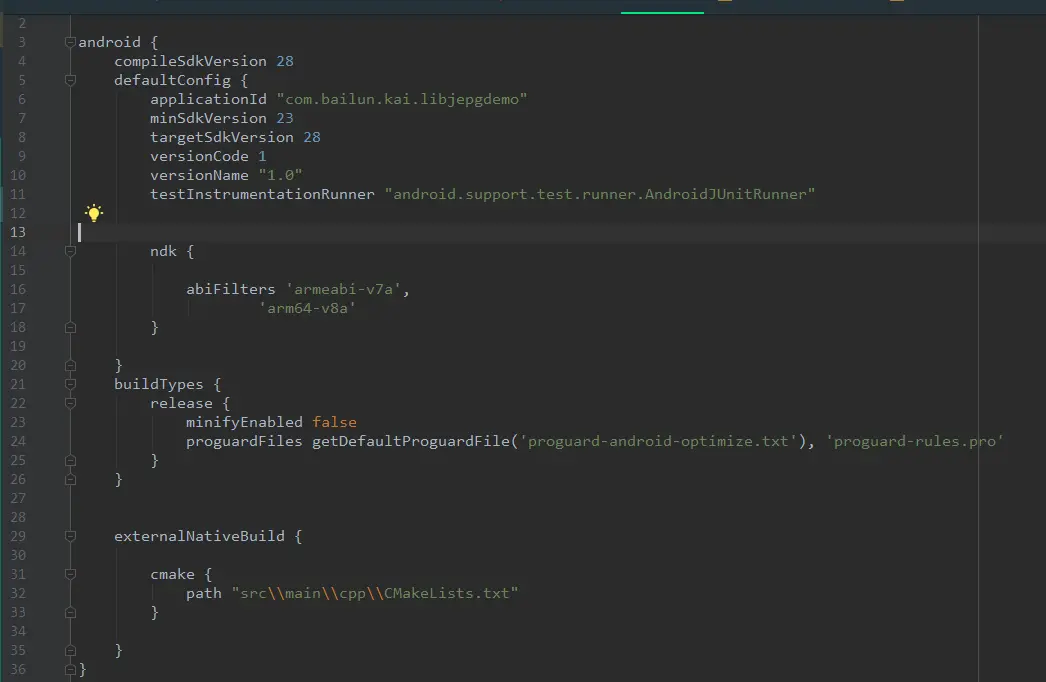1046x682 pixels.
Task: Collapse the cmake block fold marker
Action: (70, 574)
